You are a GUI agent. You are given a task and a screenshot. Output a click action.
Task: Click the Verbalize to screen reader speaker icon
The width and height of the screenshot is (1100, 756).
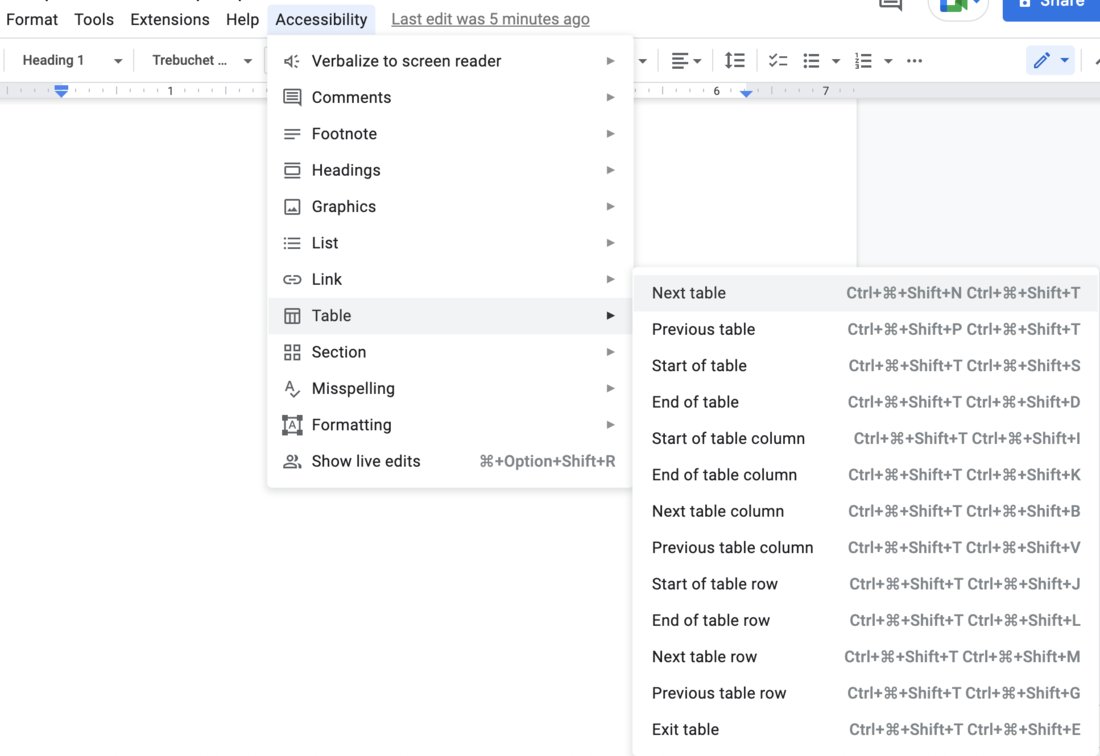pyautogui.click(x=292, y=61)
